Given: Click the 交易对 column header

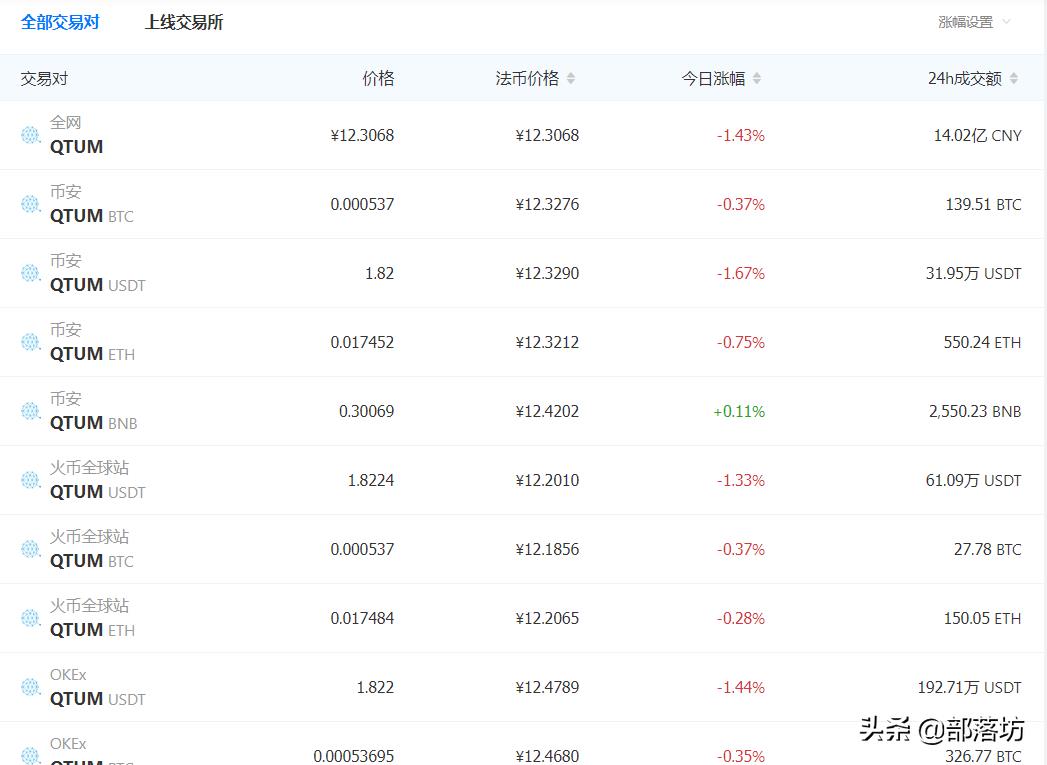Looking at the screenshot, I should click(44, 79).
